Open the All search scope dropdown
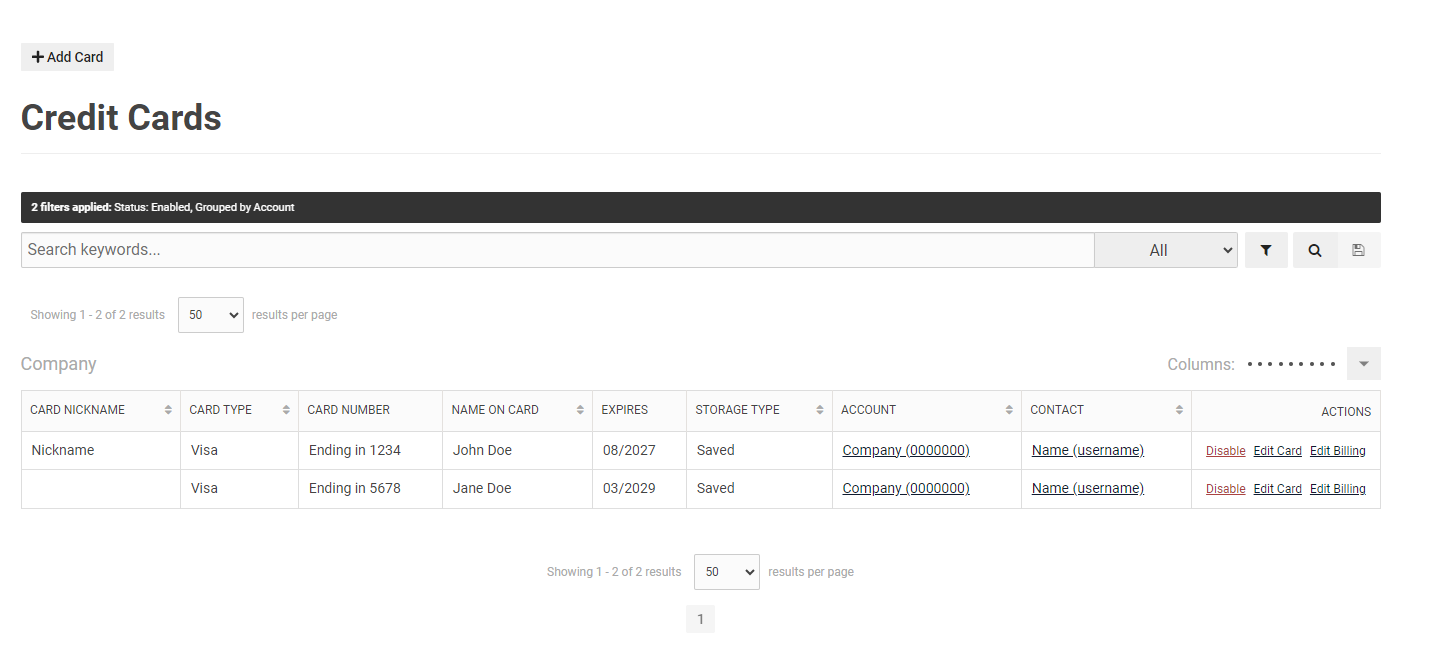1438x659 pixels. [1165, 250]
